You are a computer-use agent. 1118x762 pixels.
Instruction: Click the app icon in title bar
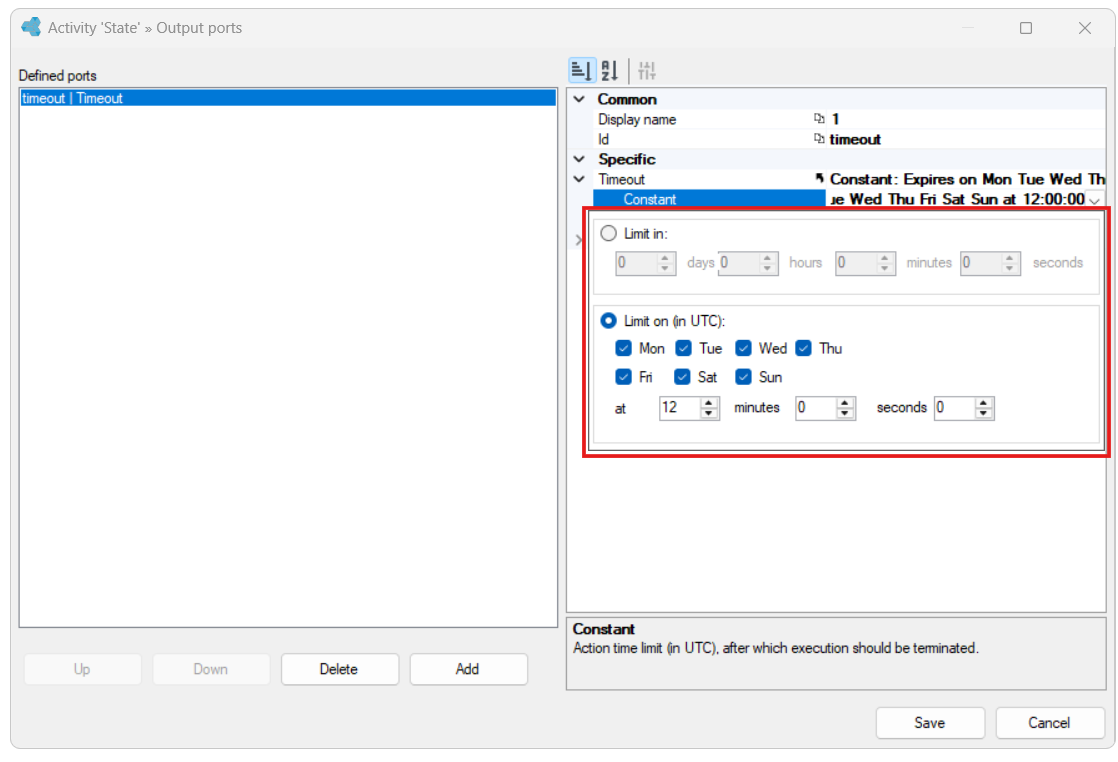click(x=31, y=27)
